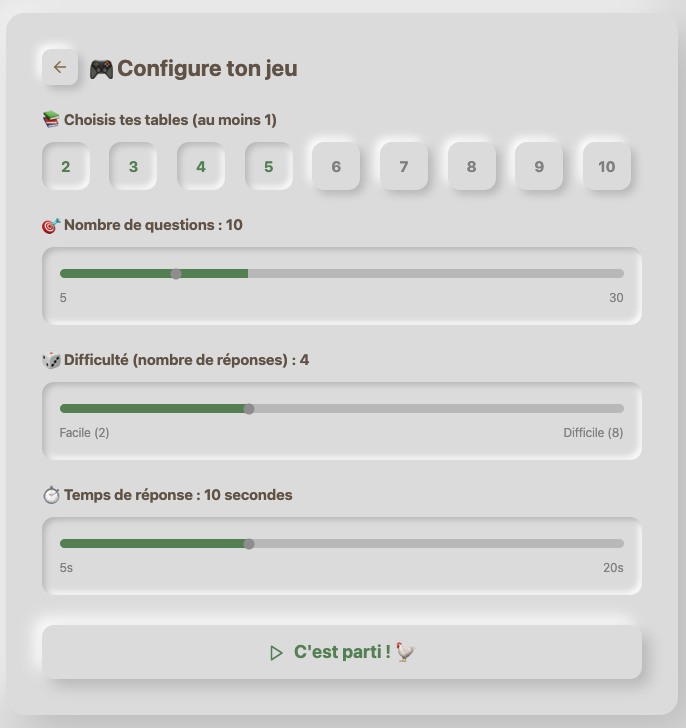Disable table 4 selection
Image resolution: width=686 pixels, height=728 pixels.
pos(201,167)
